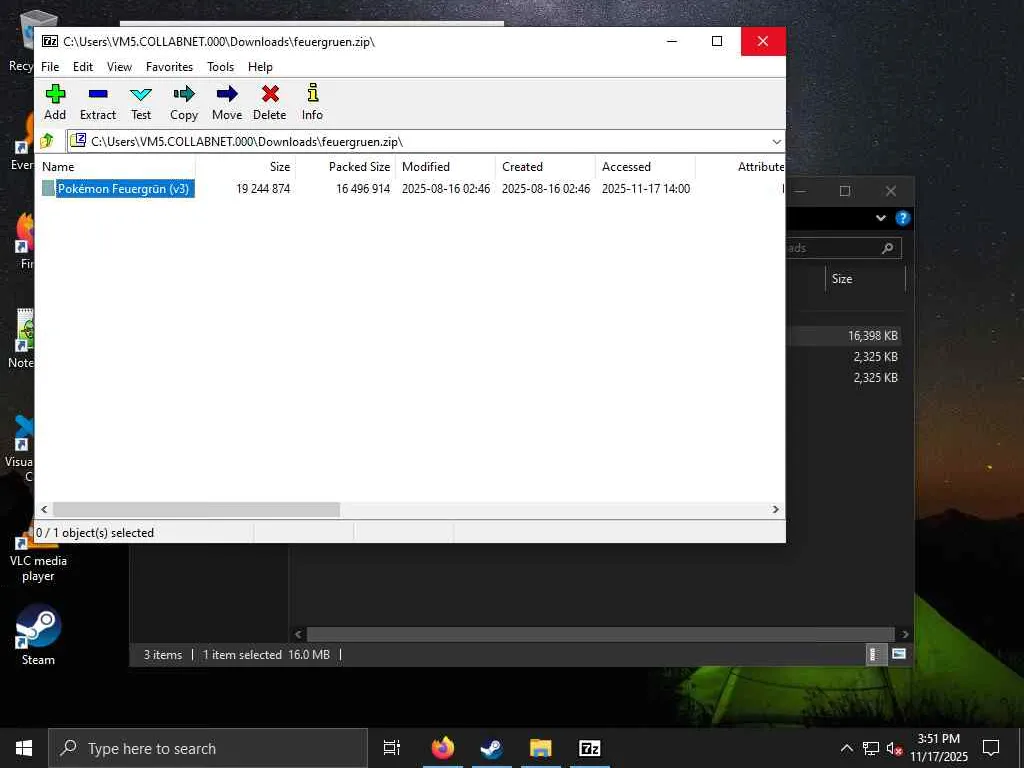Click the accessed date 2025-11-17 14:00
Viewport: 1024px width, 768px height.
[645, 189]
